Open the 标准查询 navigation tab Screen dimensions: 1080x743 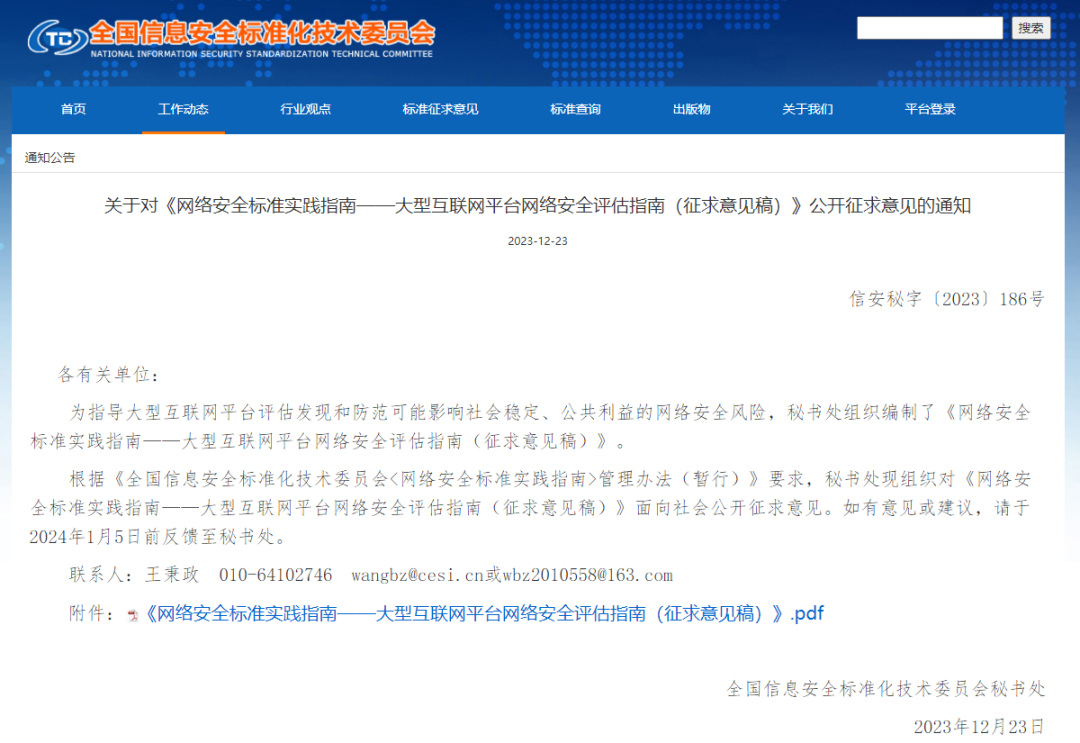(x=575, y=109)
